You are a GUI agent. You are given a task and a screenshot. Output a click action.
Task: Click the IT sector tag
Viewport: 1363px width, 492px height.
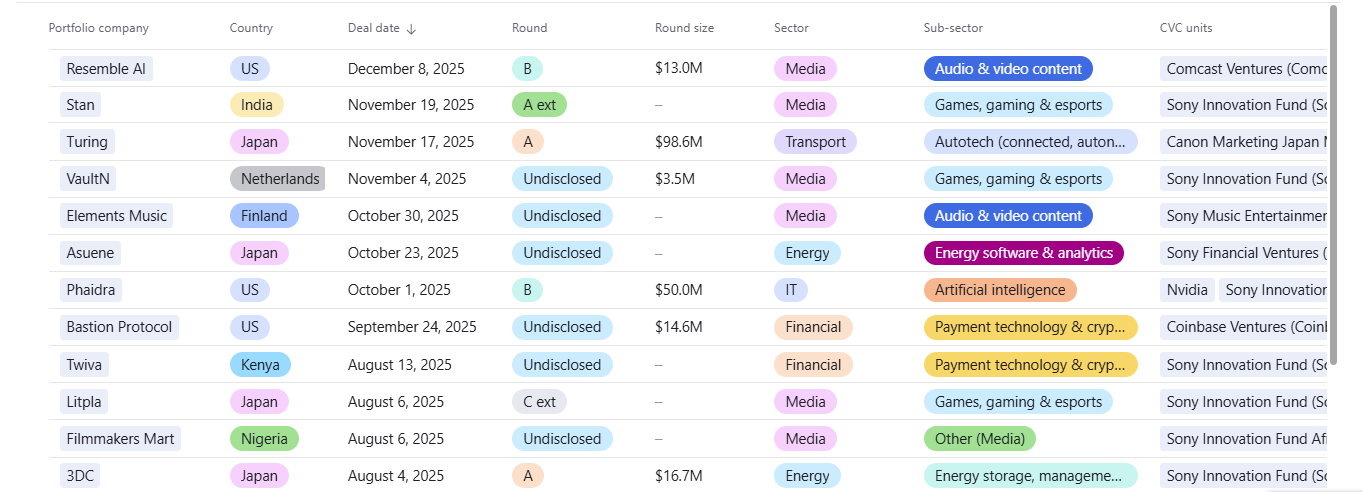pyautogui.click(x=791, y=290)
